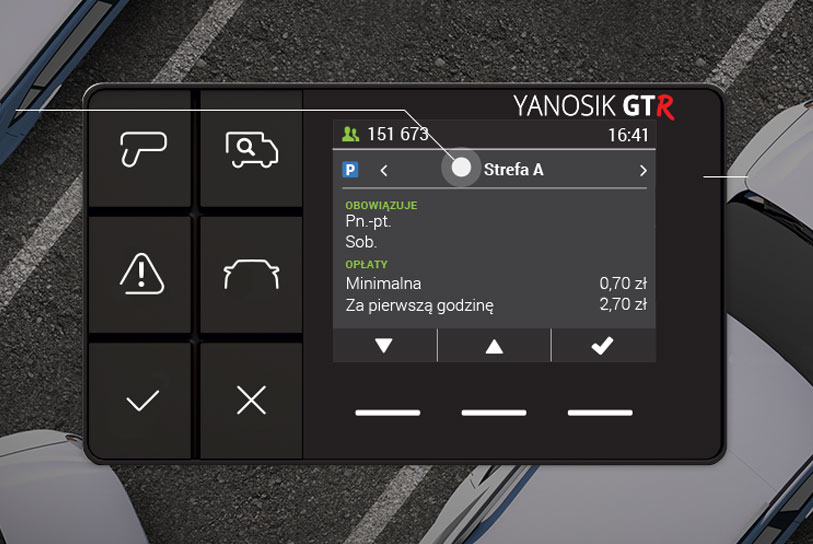Tap the soft key under the on-screen checkmark
Viewport: 813px width, 544px height.
600,413
